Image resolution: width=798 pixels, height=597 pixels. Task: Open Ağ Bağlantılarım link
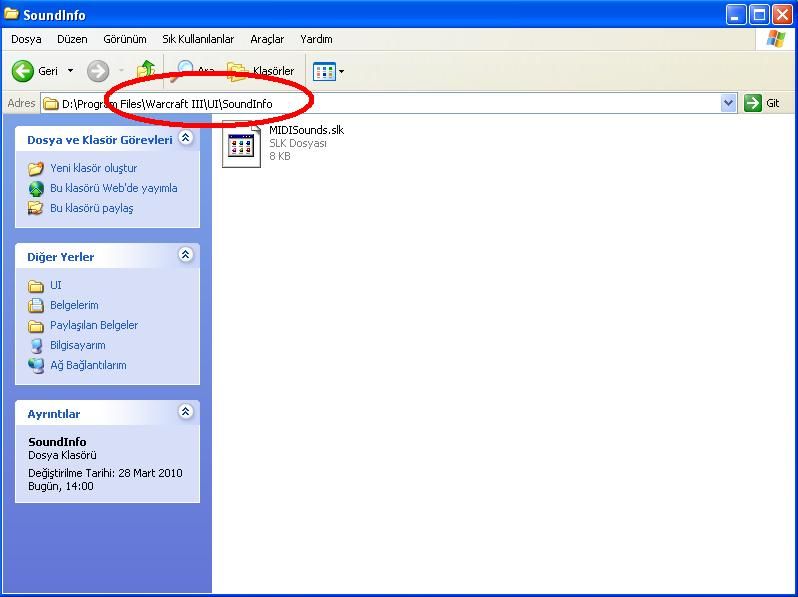88,365
